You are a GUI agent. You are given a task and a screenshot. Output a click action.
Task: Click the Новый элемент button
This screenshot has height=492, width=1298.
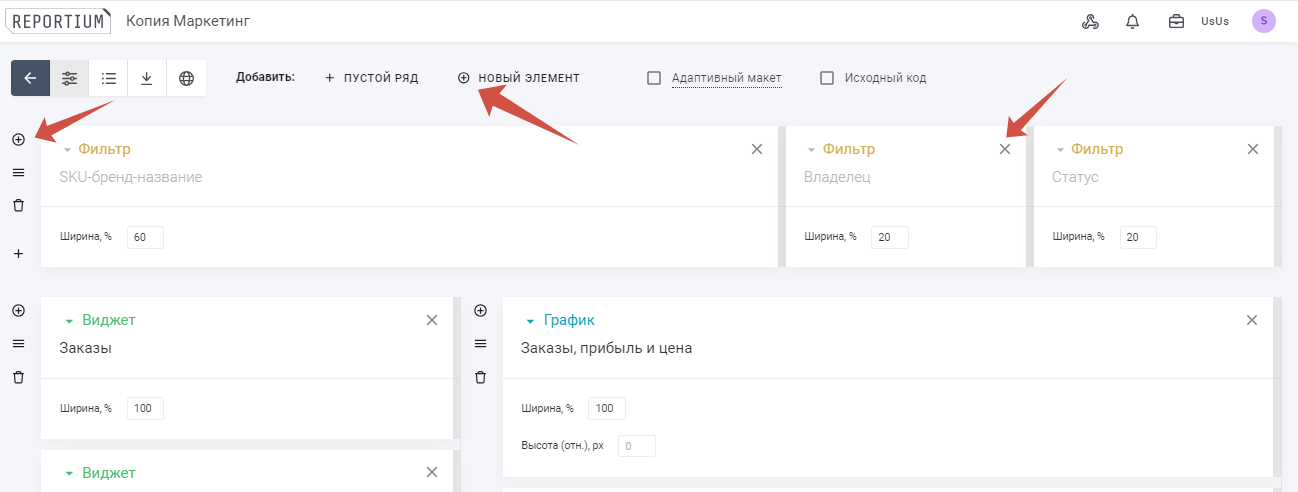click(x=518, y=78)
